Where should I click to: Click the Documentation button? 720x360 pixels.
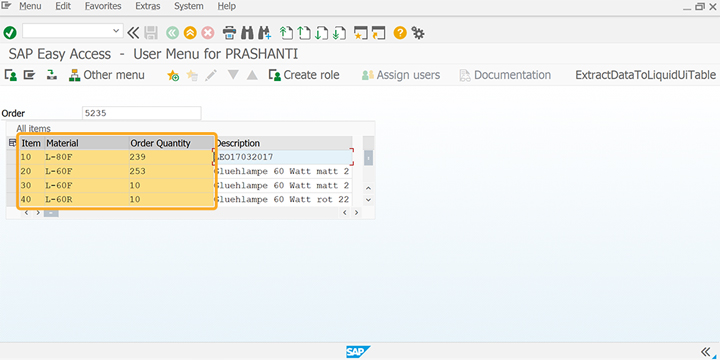click(505, 75)
